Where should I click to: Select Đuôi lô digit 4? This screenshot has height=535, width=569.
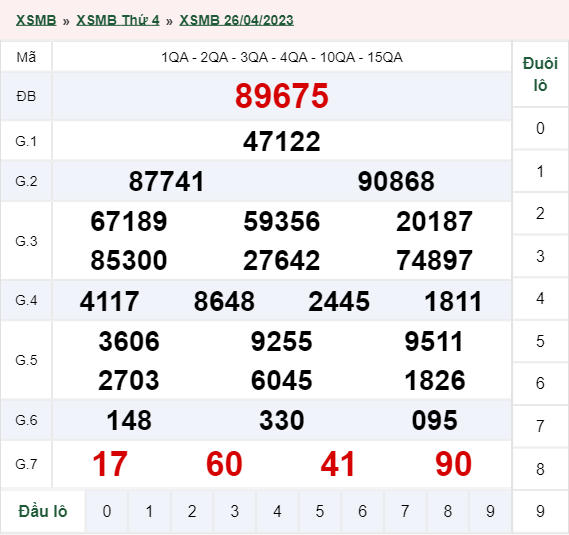pos(540,299)
